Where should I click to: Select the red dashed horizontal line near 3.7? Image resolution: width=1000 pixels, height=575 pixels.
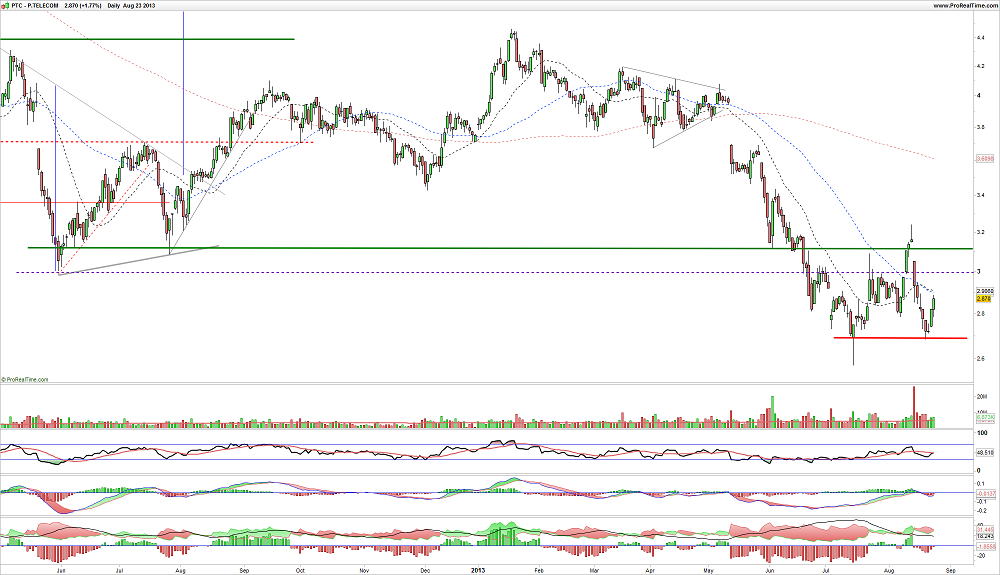click(157, 142)
